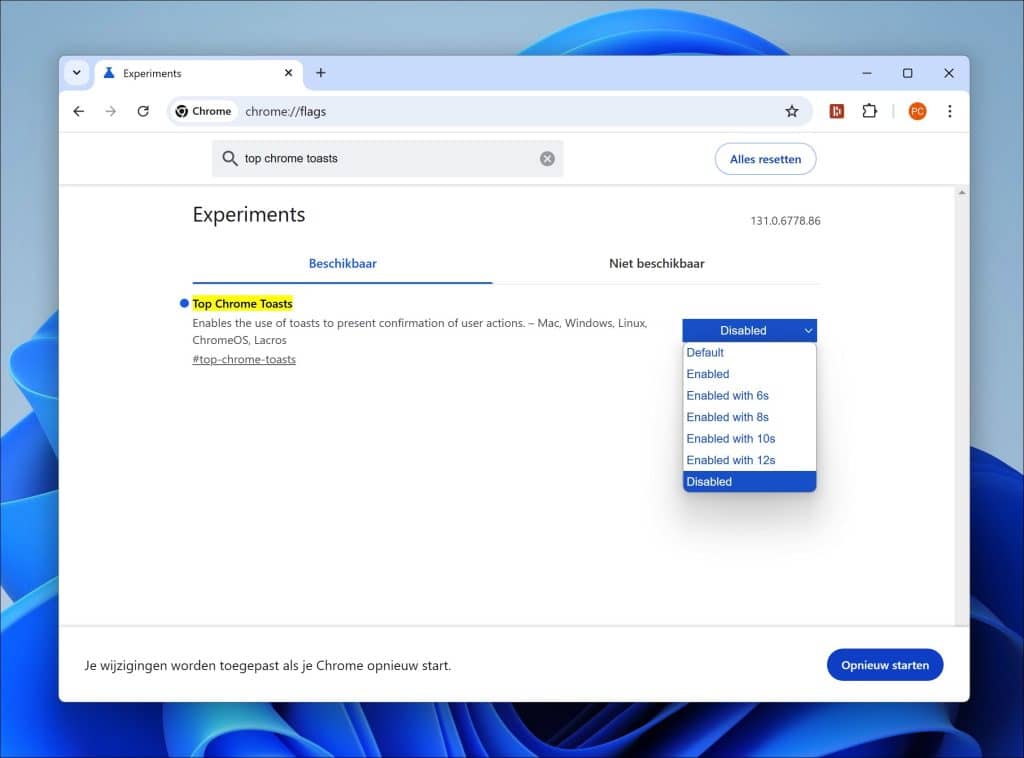Reload the page

[x=143, y=111]
